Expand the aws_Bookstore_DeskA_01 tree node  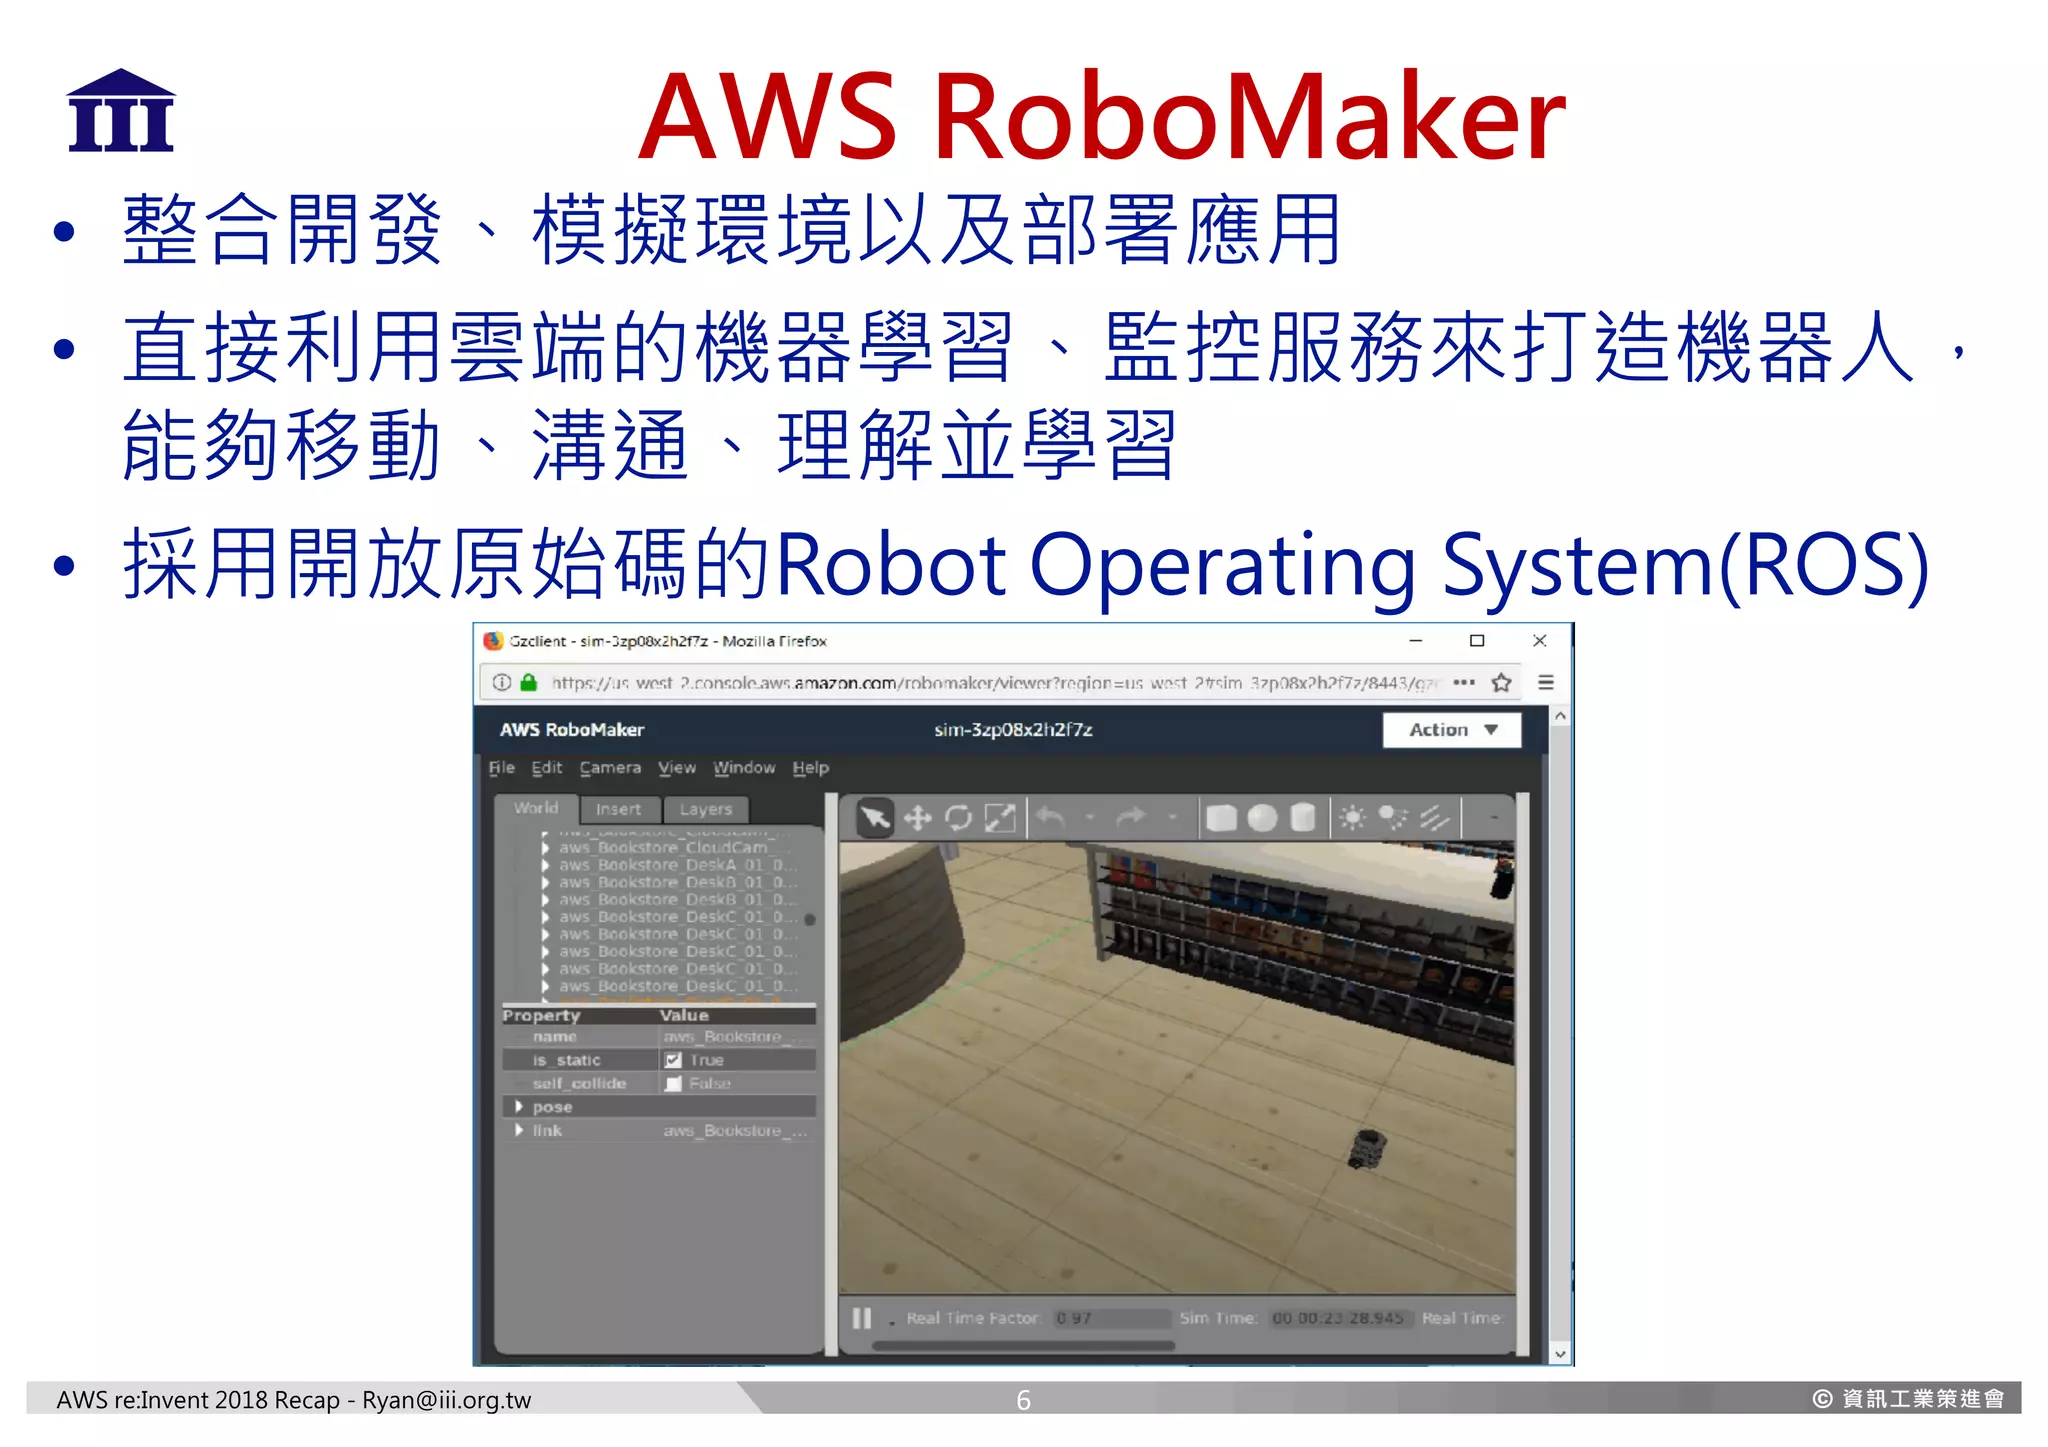click(x=545, y=865)
